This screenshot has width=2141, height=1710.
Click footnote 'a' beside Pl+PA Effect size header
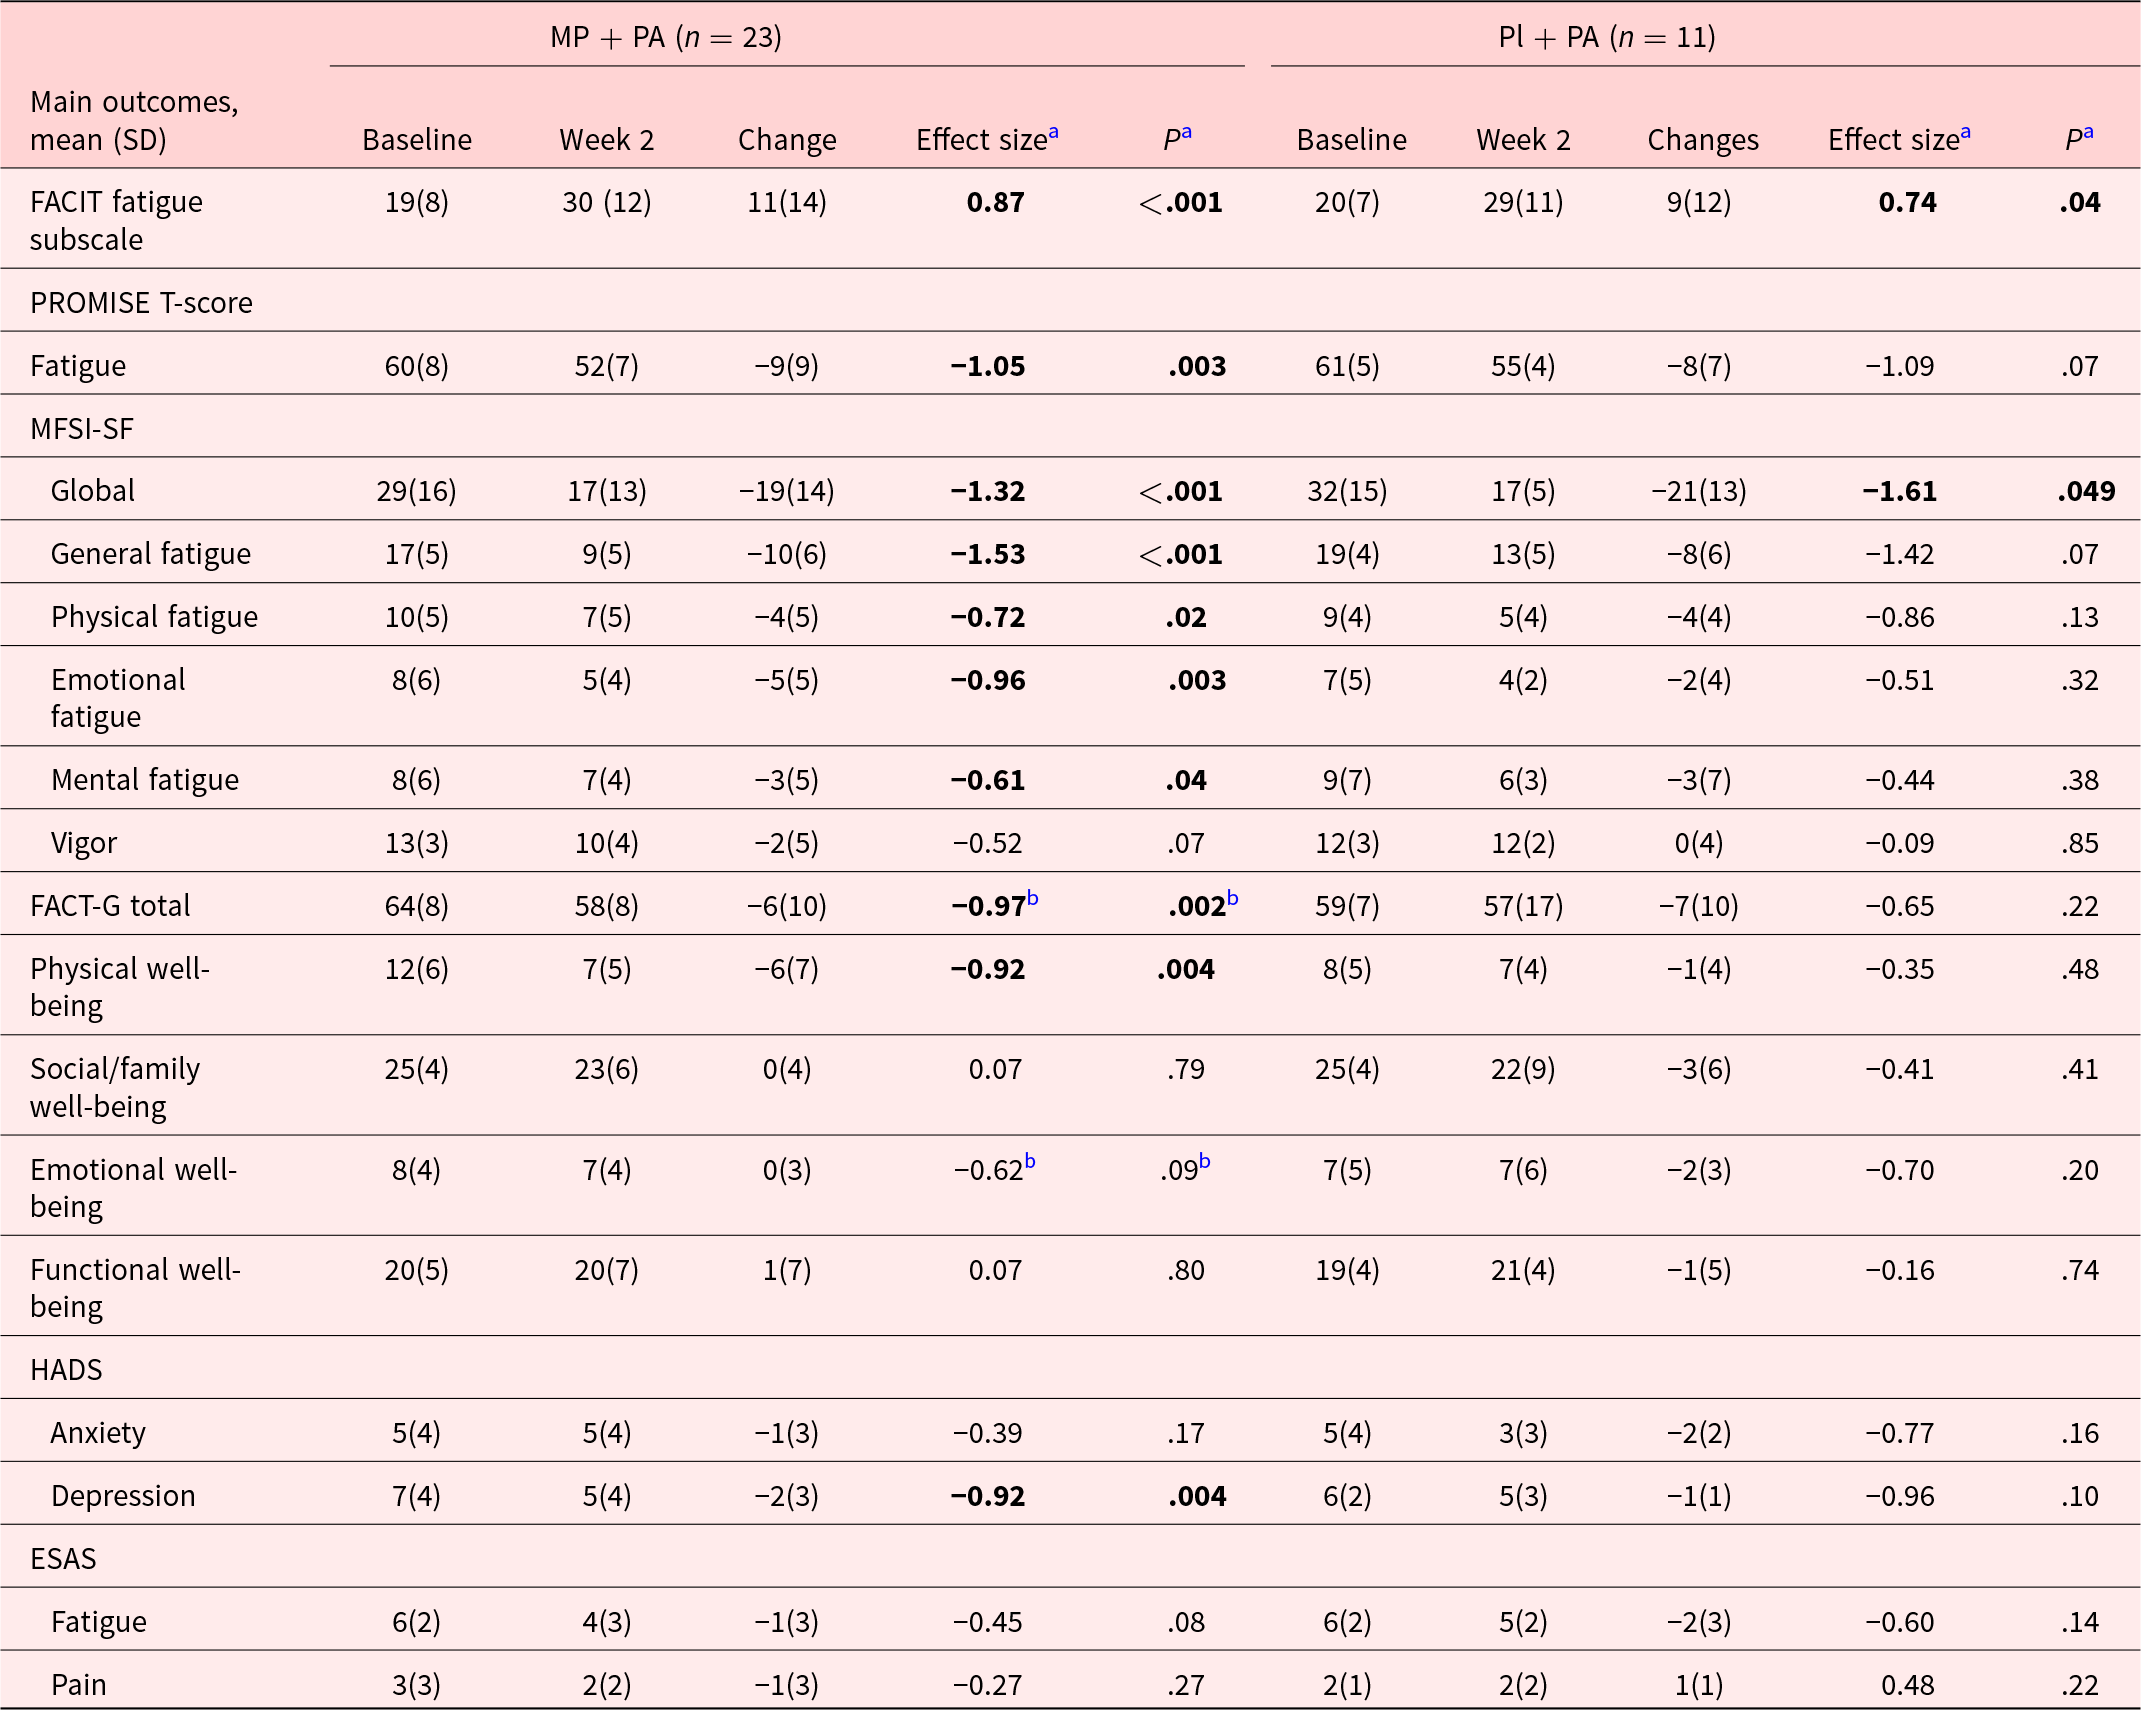[1965, 133]
